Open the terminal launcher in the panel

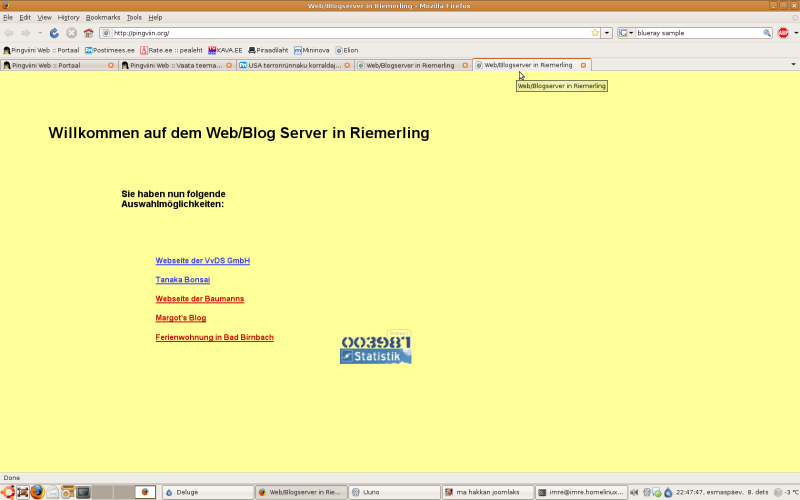[x=83, y=492]
